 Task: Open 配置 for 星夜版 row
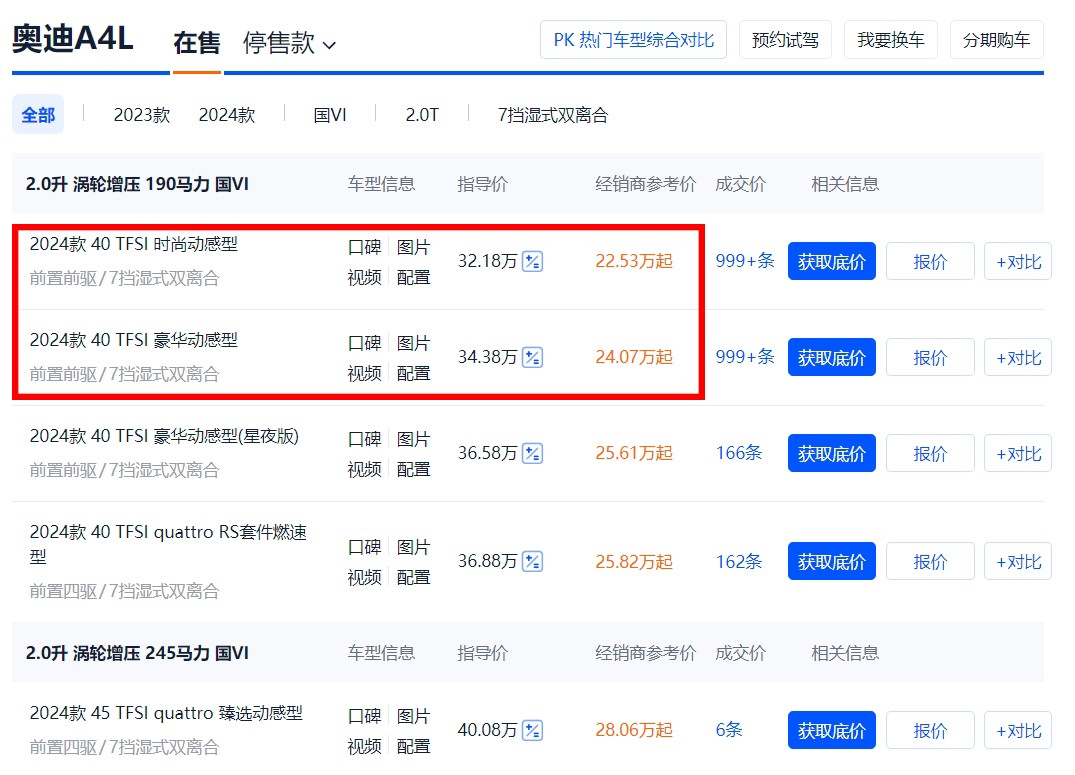click(x=413, y=470)
